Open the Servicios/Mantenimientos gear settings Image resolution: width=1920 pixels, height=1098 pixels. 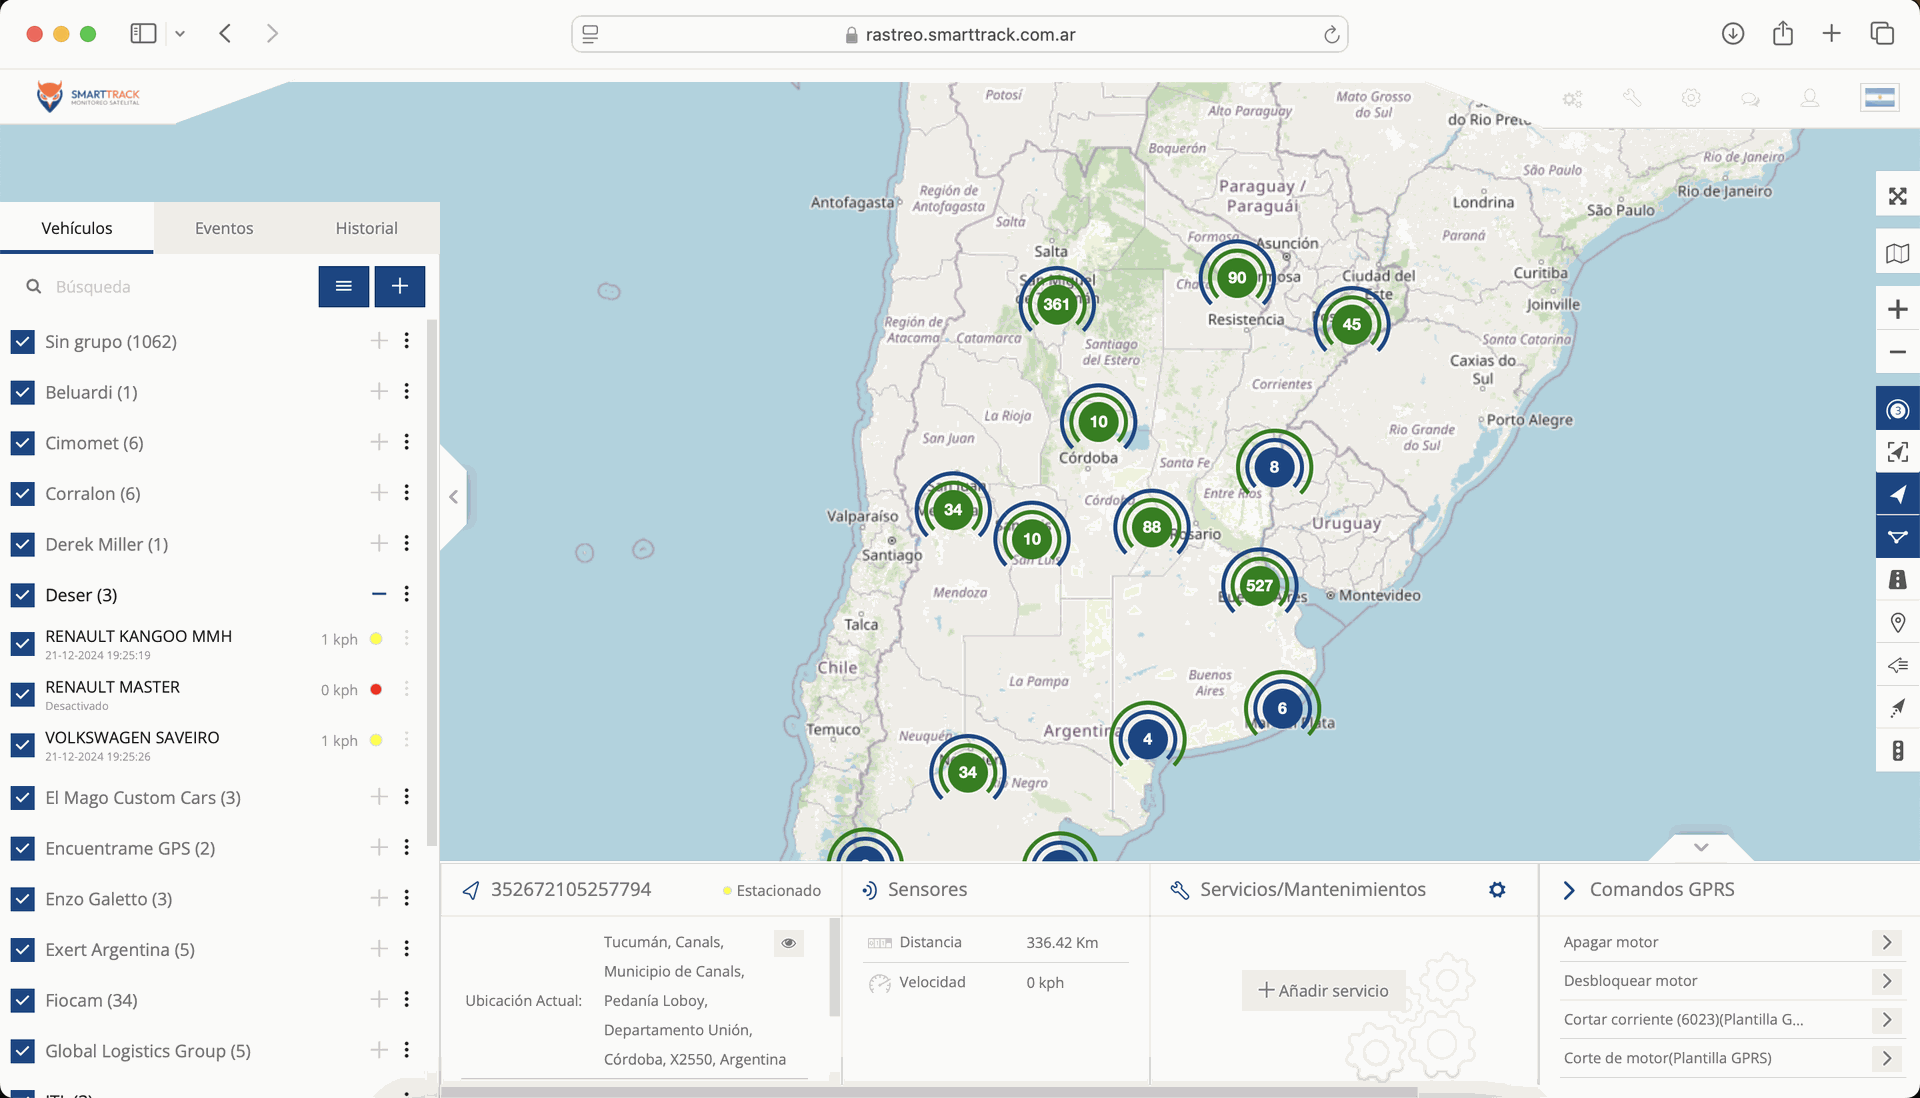pyautogui.click(x=1496, y=889)
